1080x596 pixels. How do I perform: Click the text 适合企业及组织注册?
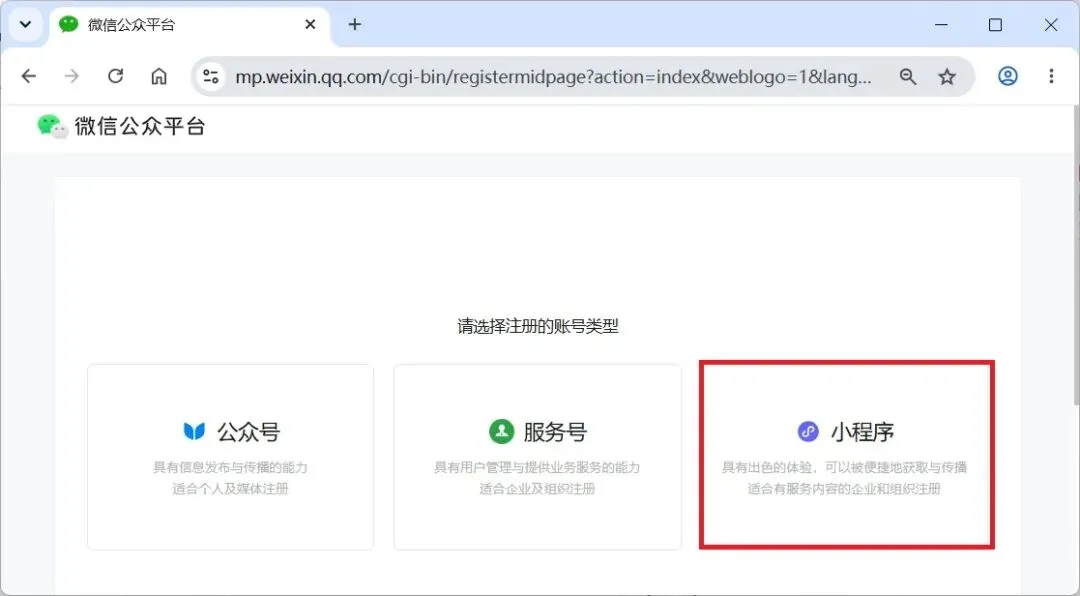tap(537, 489)
